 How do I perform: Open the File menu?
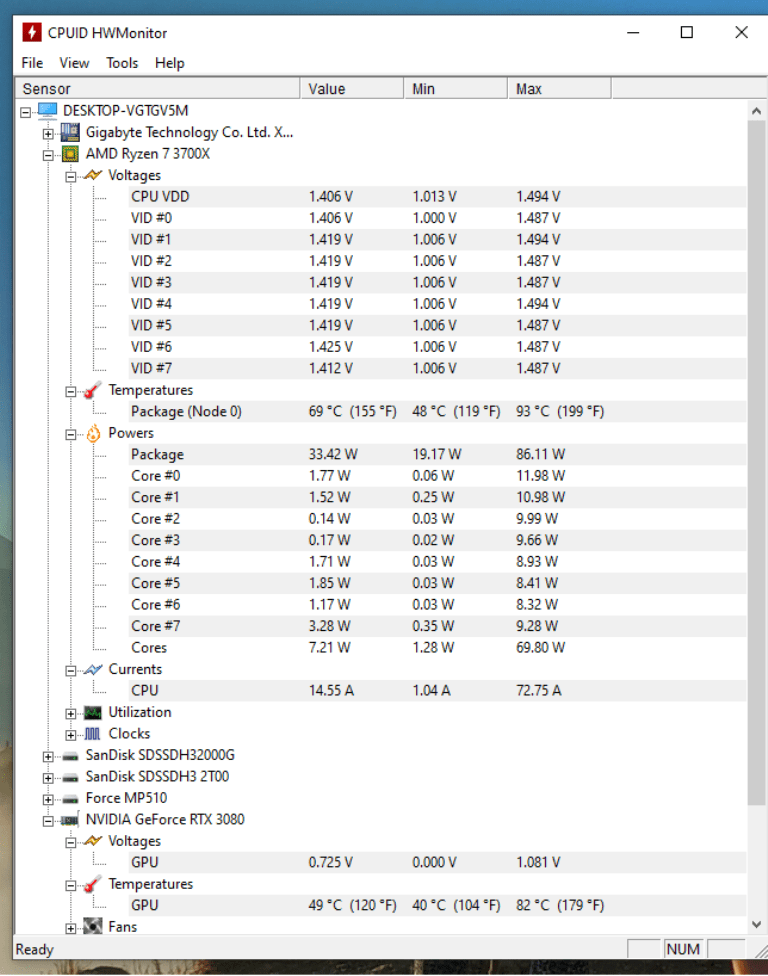[32, 63]
